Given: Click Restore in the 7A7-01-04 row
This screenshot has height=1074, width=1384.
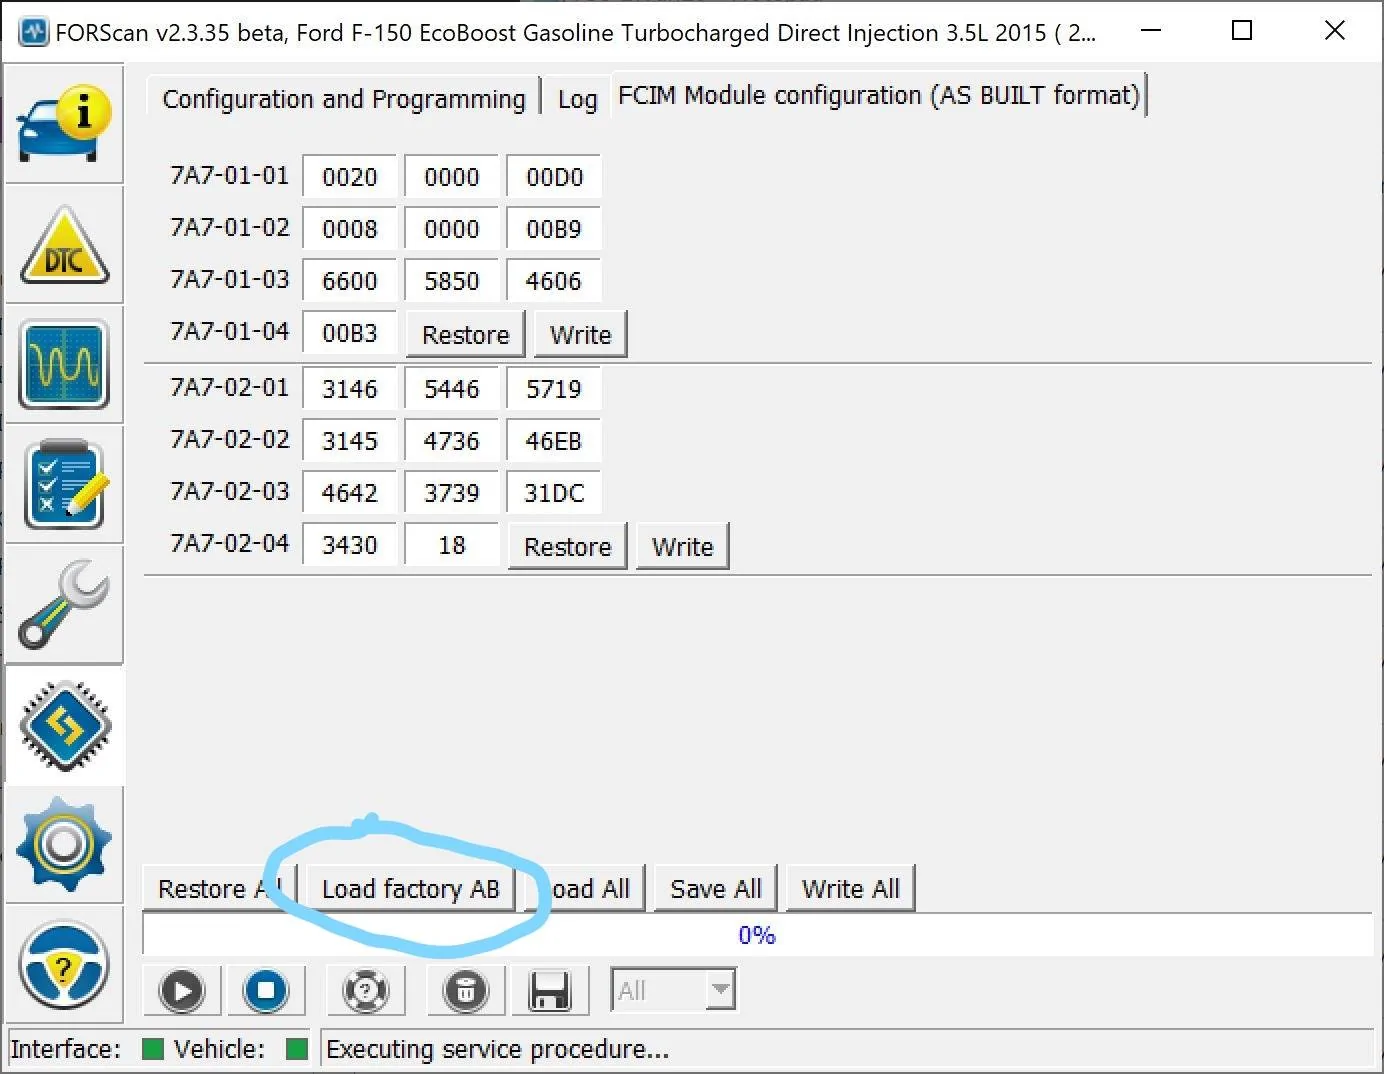Looking at the screenshot, I should [x=466, y=334].
